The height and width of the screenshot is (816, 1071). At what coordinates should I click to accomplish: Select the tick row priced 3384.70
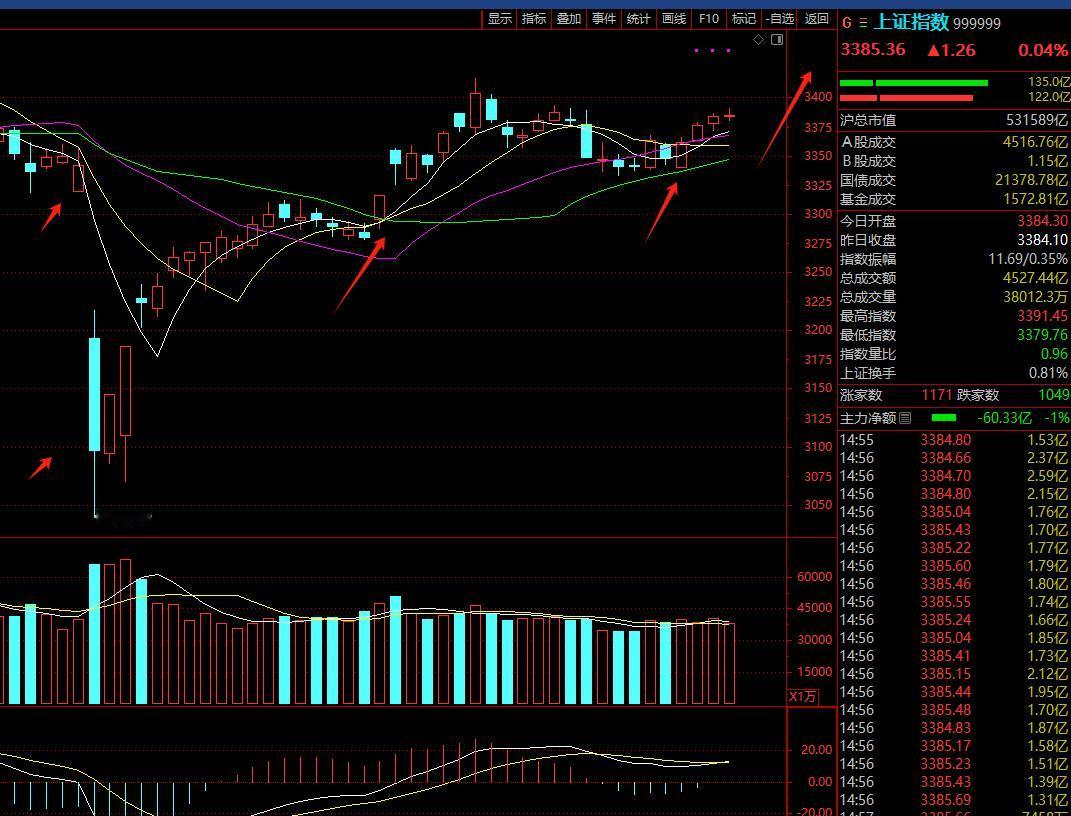tap(954, 476)
